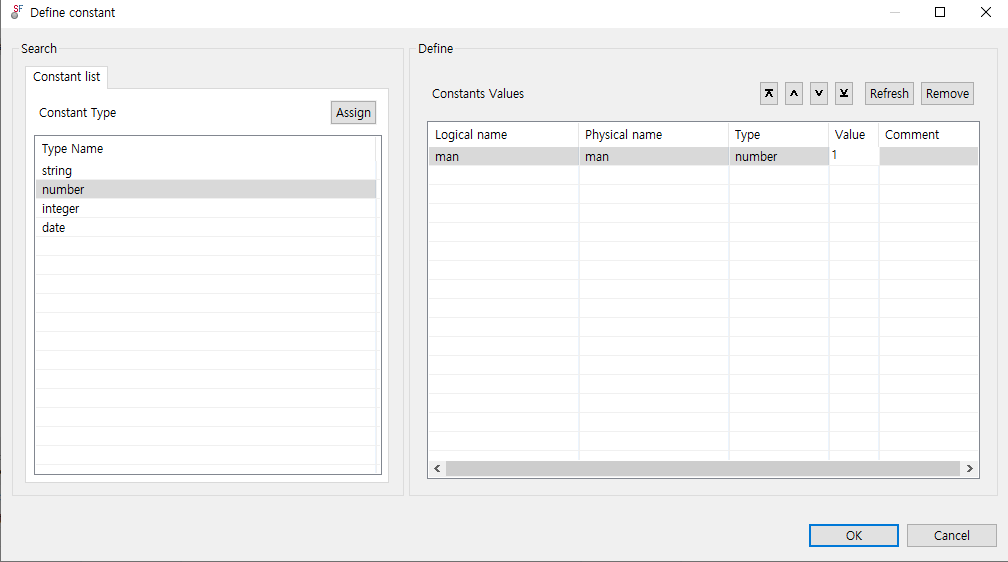Click the Value cell containing 1
1008x562 pixels.
[x=853, y=156]
